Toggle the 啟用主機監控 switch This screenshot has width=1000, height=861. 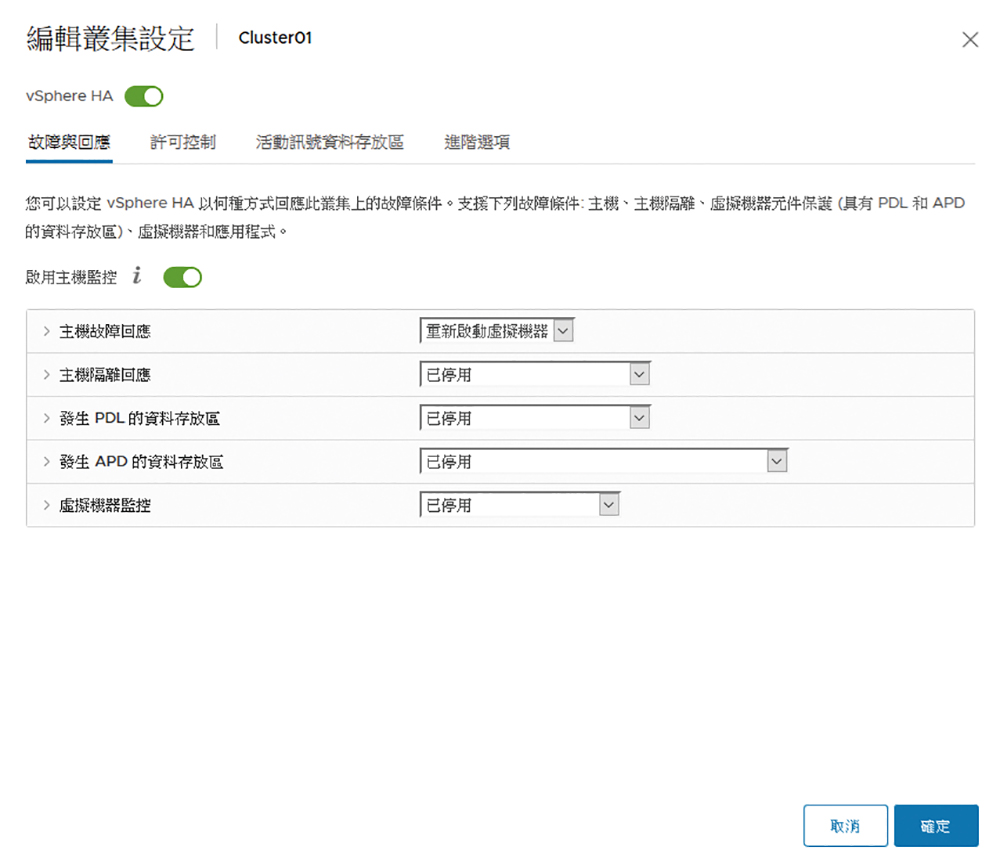pyautogui.click(x=182, y=277)
